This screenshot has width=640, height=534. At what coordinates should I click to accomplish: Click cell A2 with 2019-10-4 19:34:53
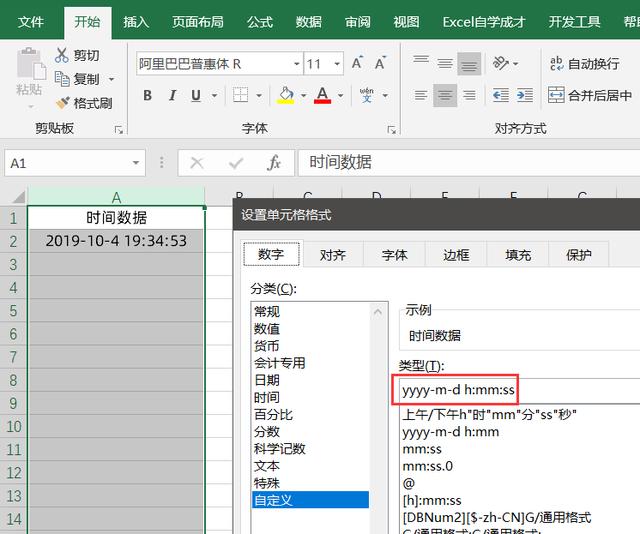point(116,241)
